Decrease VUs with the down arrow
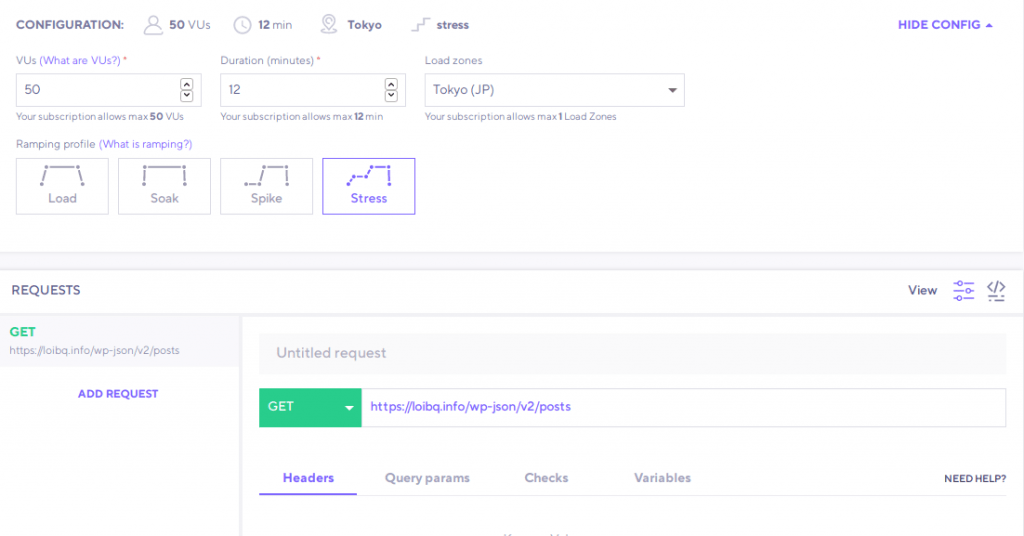Screen dimensions: 1024x536 [x=187, y=95]
